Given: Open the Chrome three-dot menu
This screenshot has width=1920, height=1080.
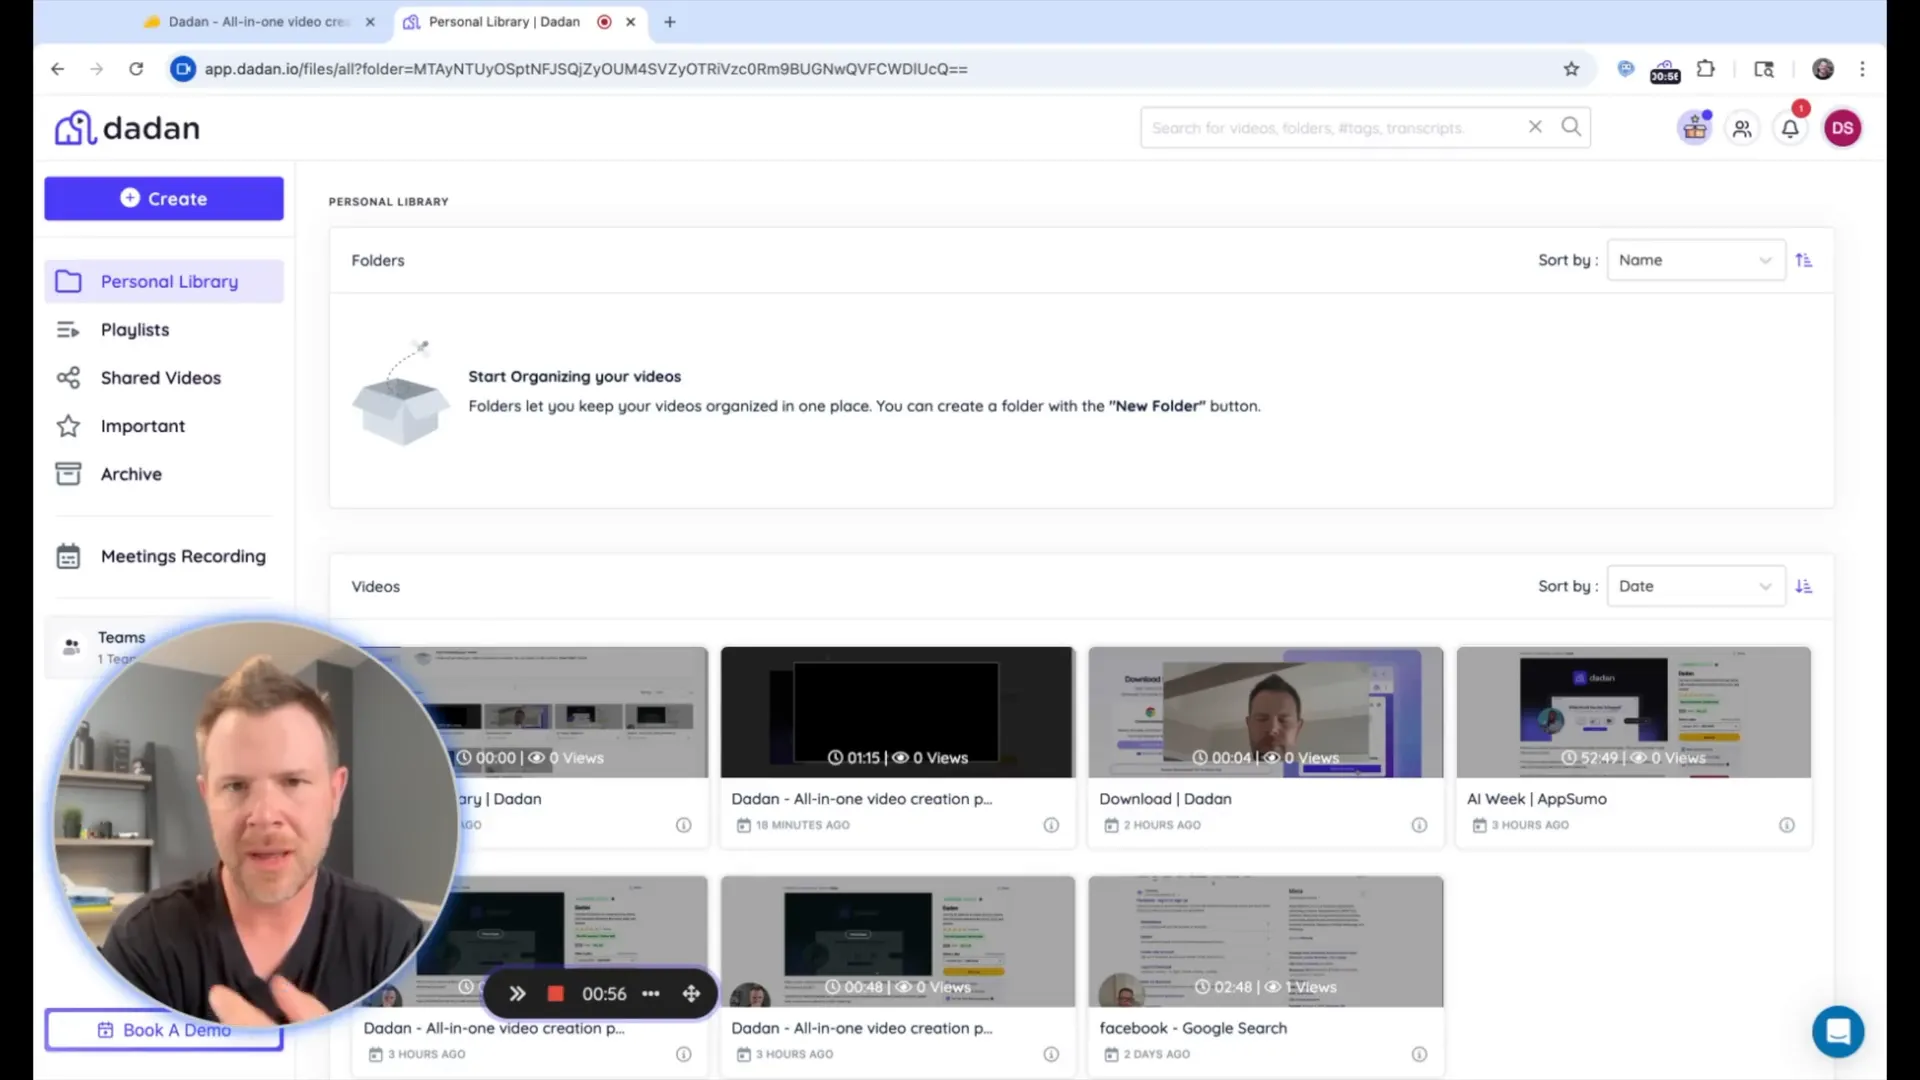Looking at the screenshot, I should [1862, 69].
